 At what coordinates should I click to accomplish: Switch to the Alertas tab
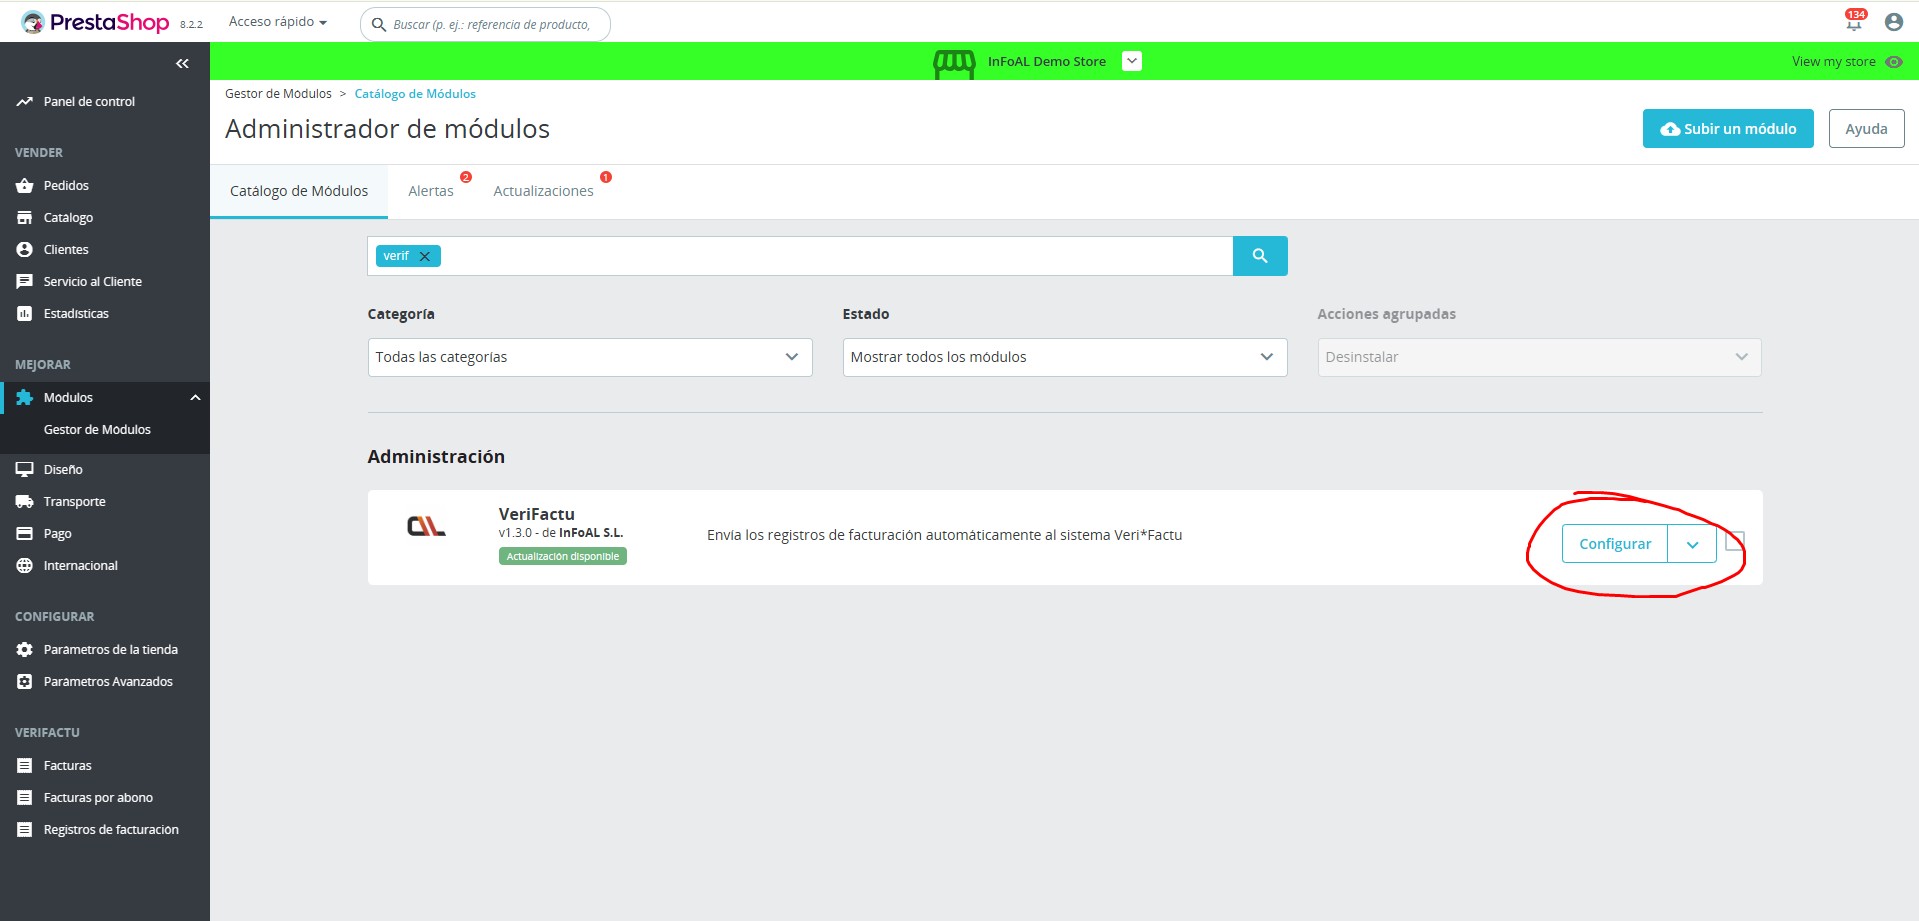tap(431, 191)
